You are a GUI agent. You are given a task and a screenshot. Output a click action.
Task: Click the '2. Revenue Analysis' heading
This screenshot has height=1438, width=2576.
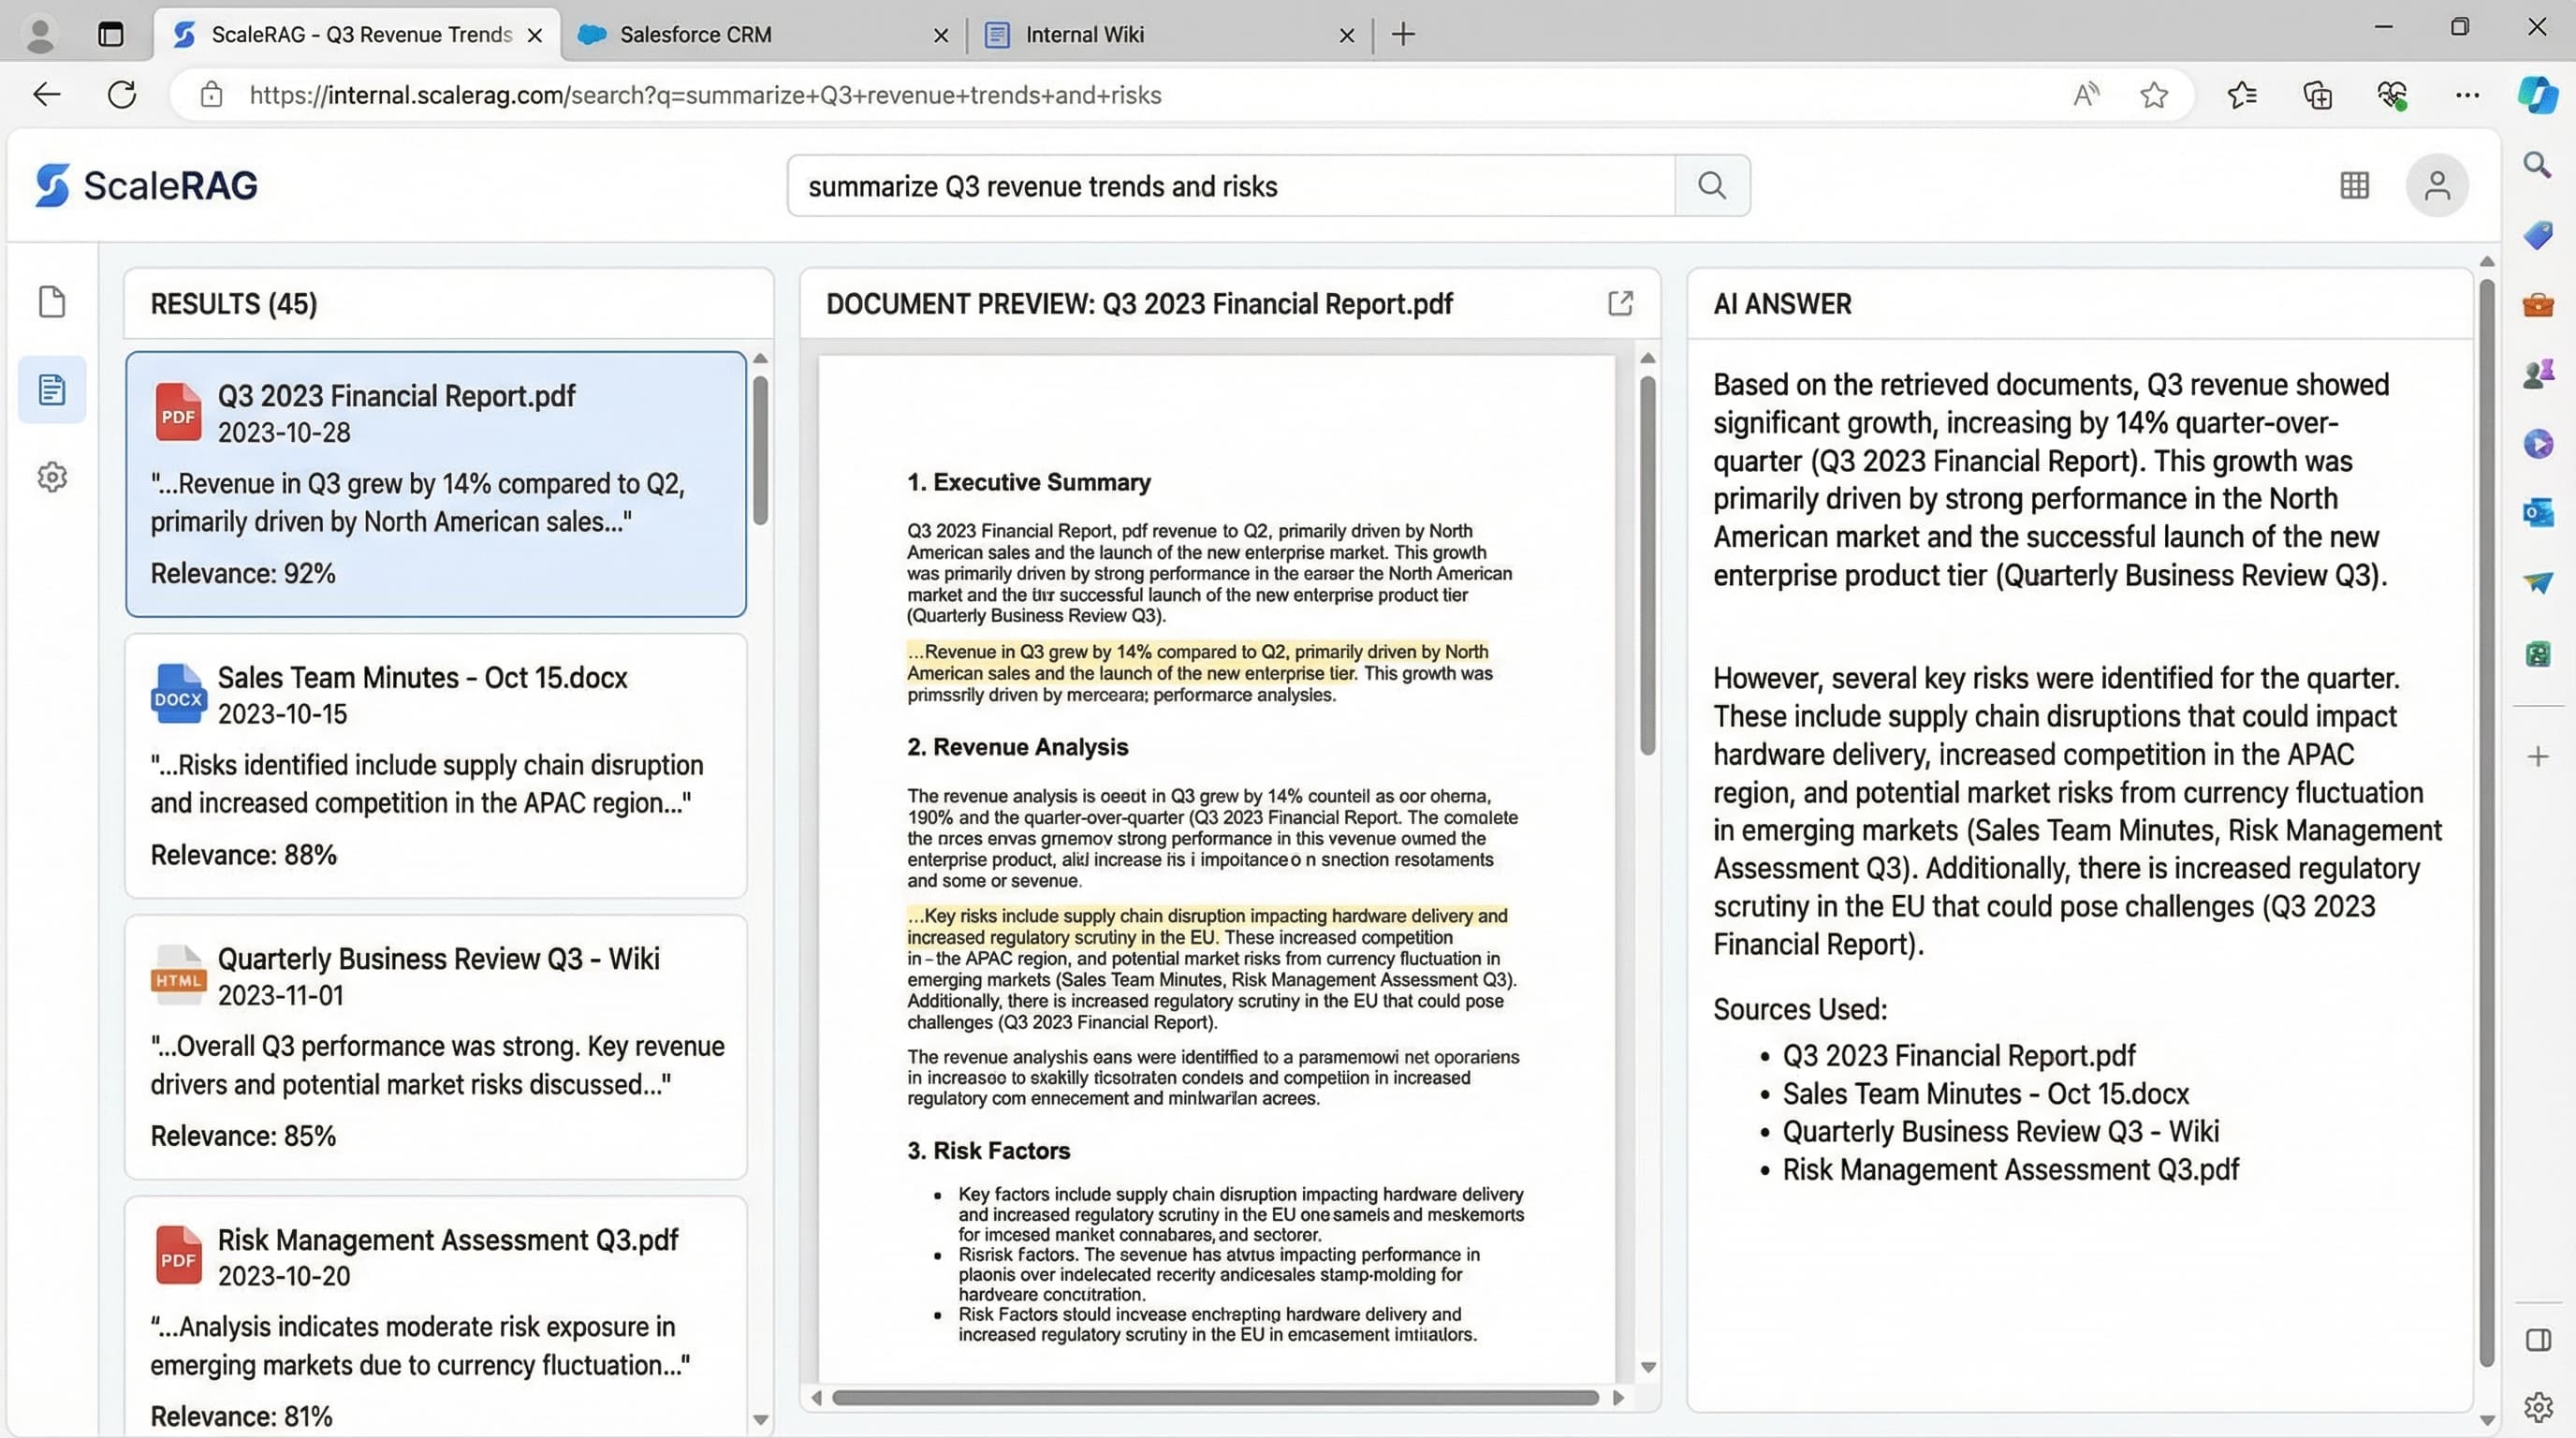click(1017, 747)
